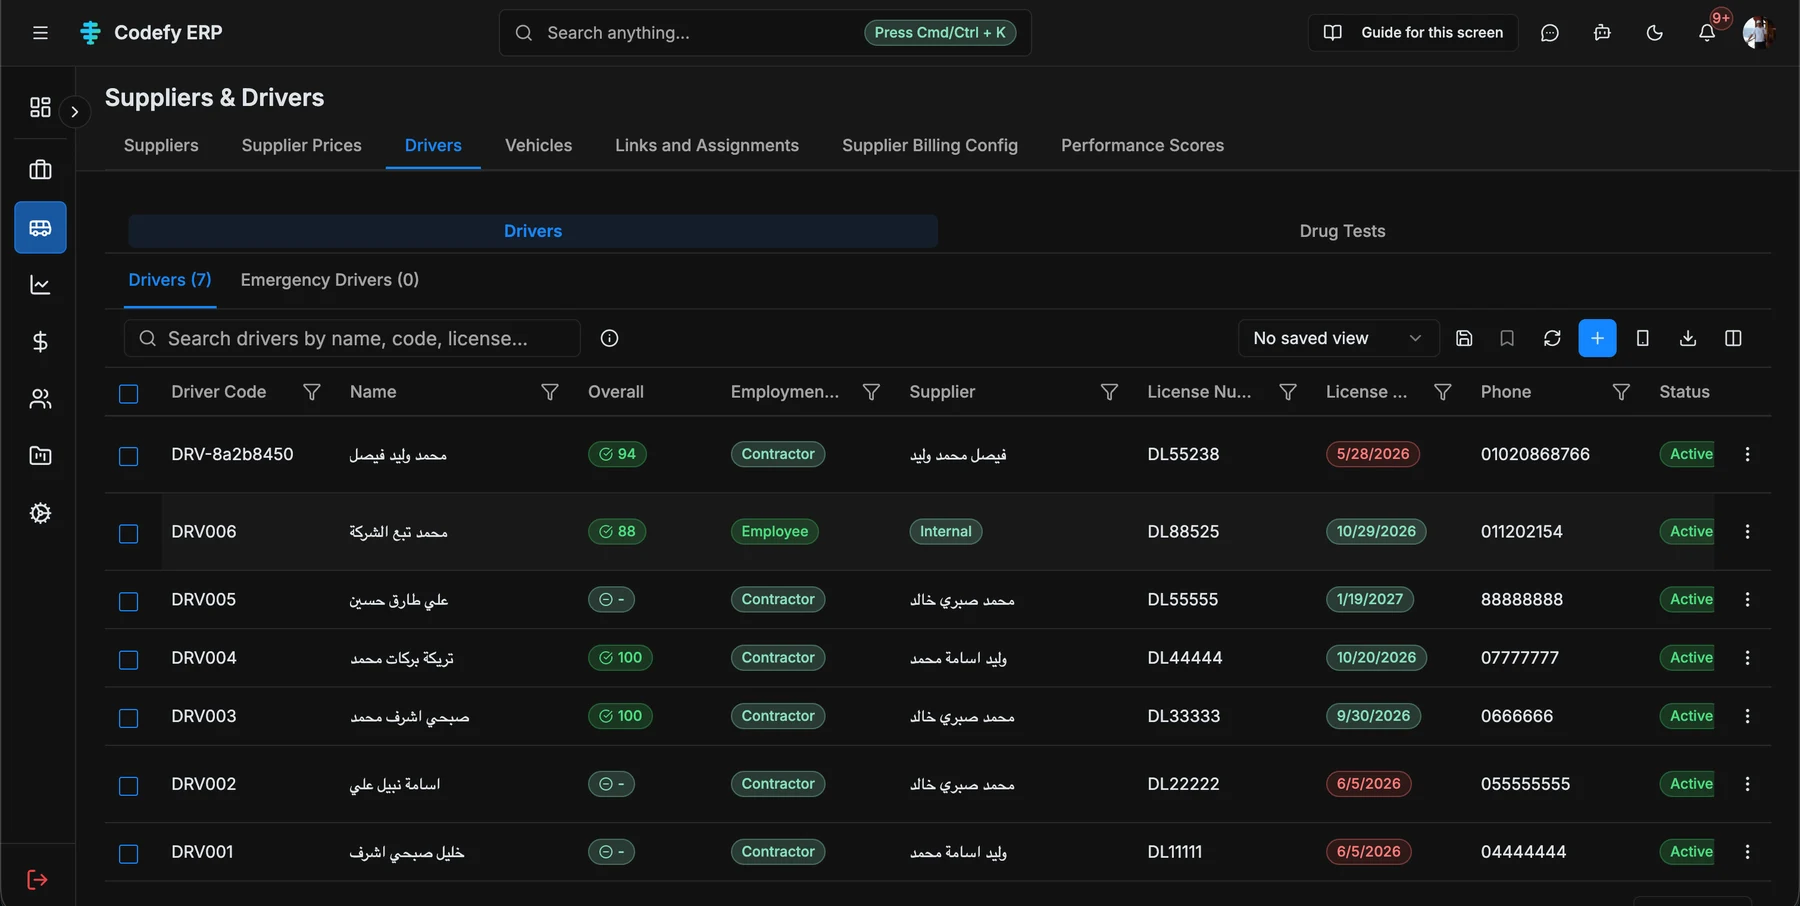Open the users people icon in sidebar
The height and width of the screenshot is (906, 1800).
(40, 399)
